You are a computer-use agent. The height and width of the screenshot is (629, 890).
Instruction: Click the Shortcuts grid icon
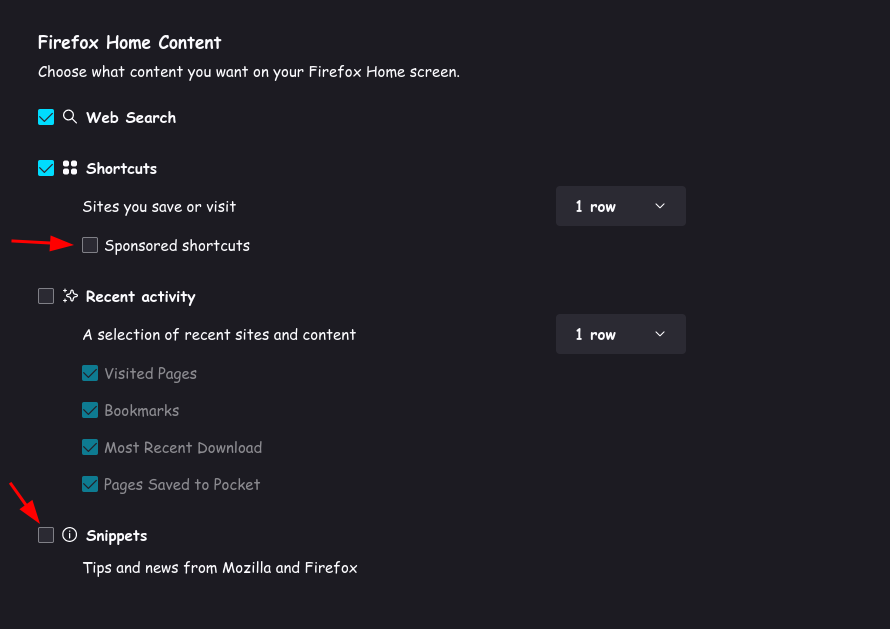pyautogui.click(x=70, y=168)
